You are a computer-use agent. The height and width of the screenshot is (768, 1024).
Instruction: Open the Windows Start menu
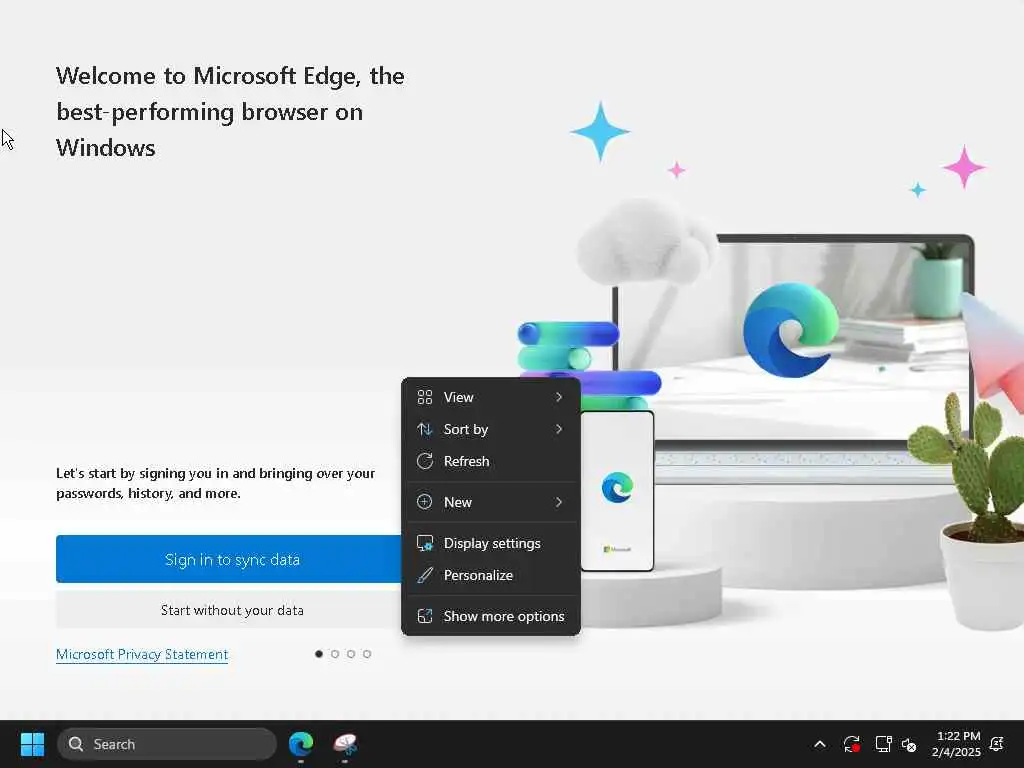(32, 744)
